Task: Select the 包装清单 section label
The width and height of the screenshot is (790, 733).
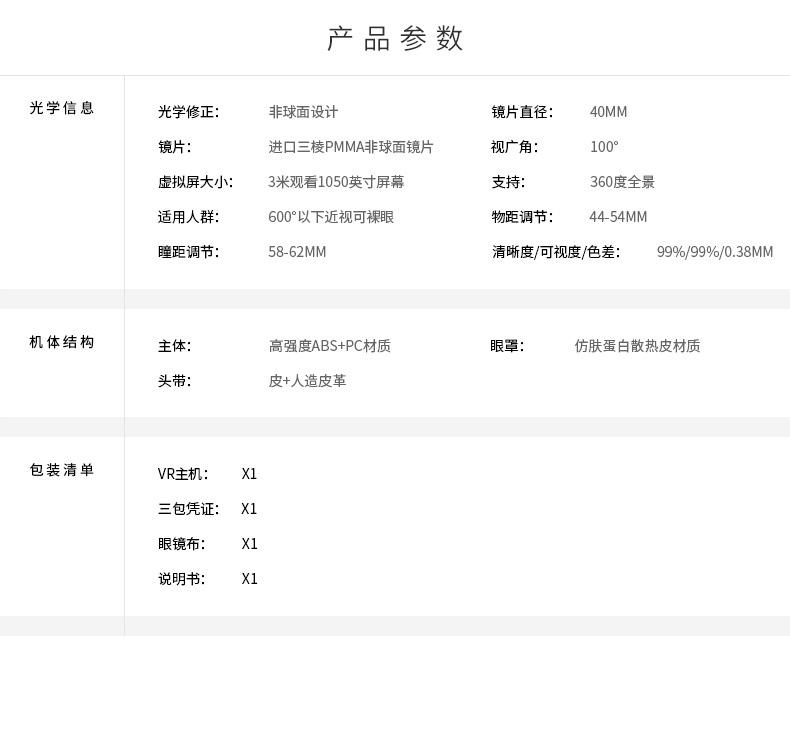Action: 62,470
